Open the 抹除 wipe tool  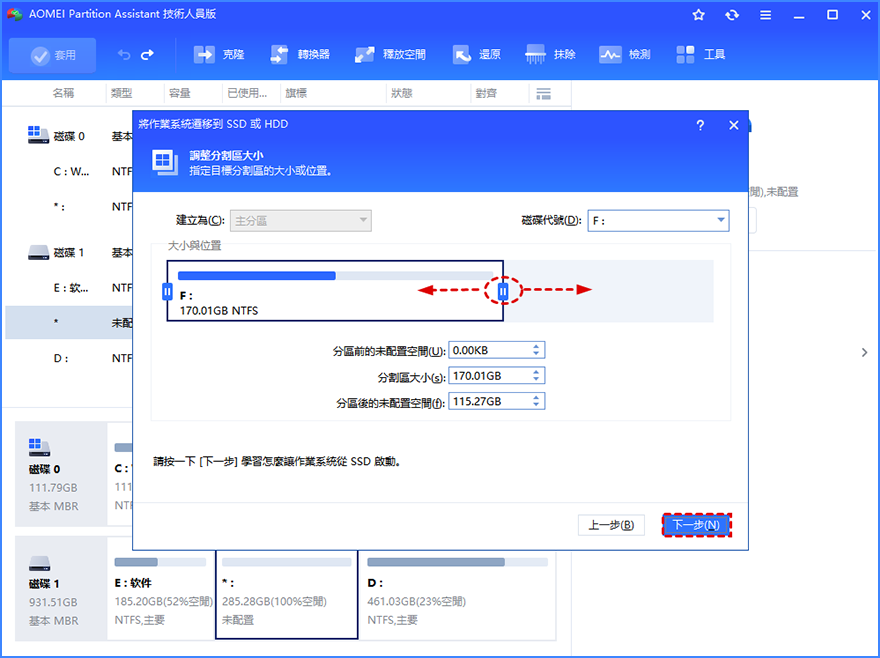551,54
